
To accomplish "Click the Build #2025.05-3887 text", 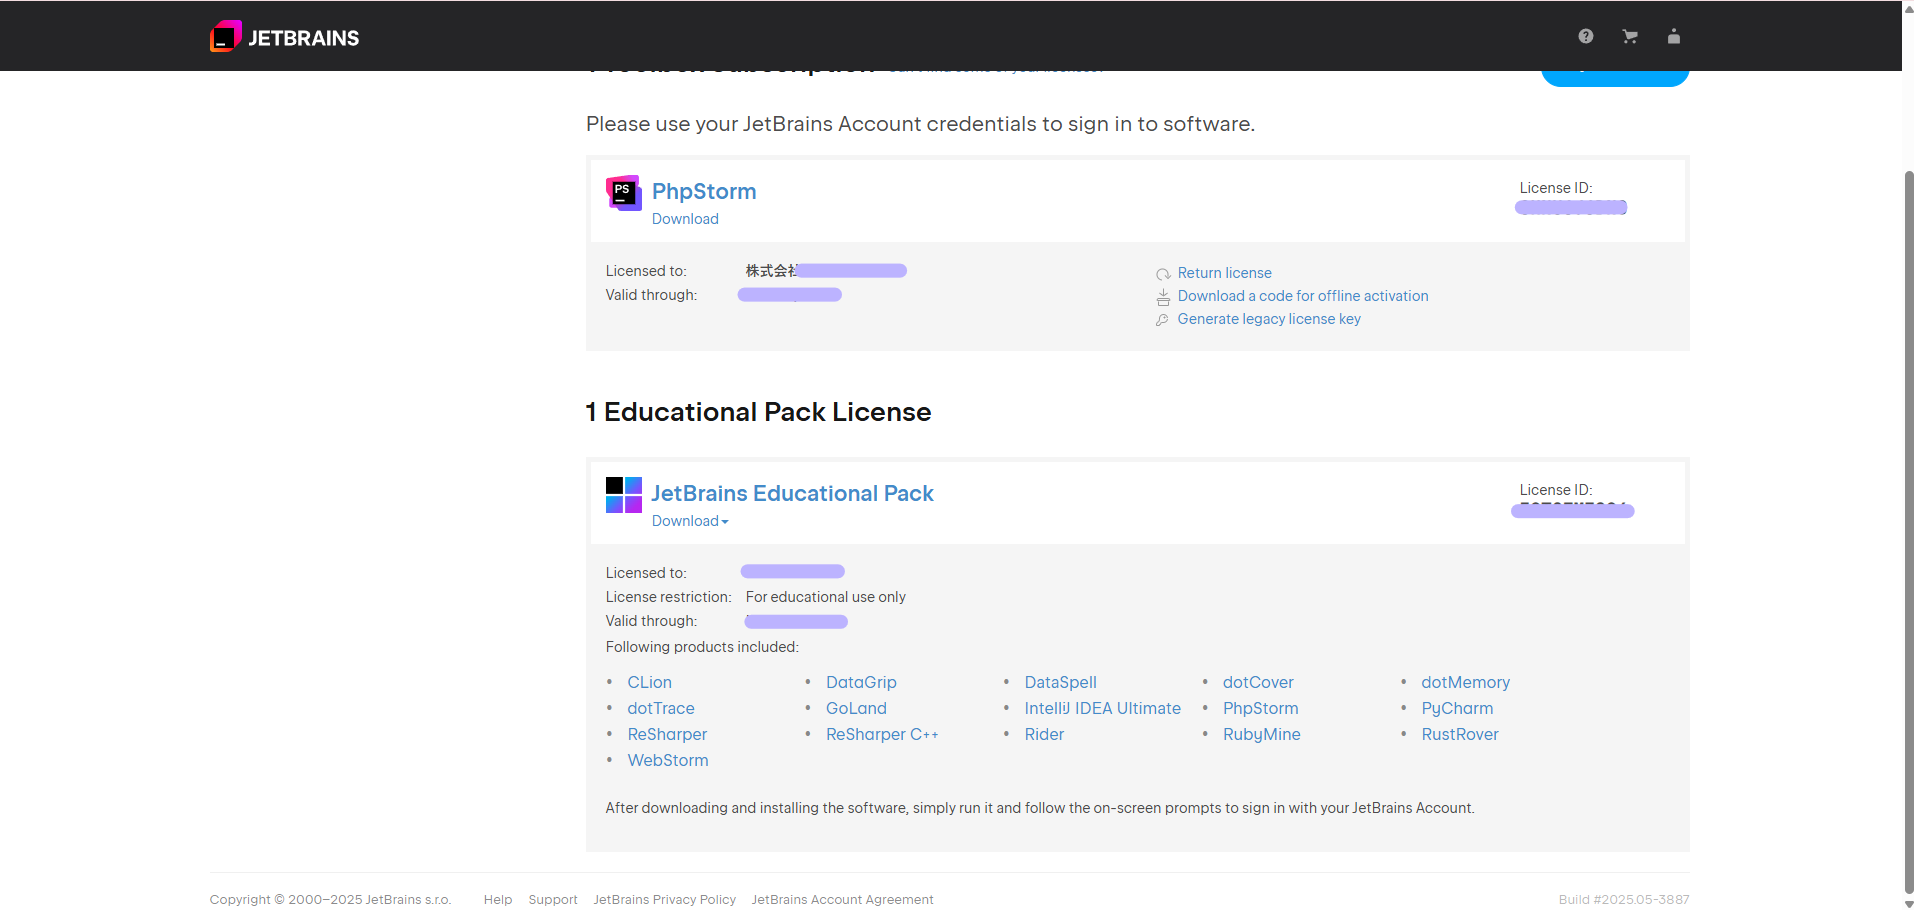I will tap(1624, 900).
